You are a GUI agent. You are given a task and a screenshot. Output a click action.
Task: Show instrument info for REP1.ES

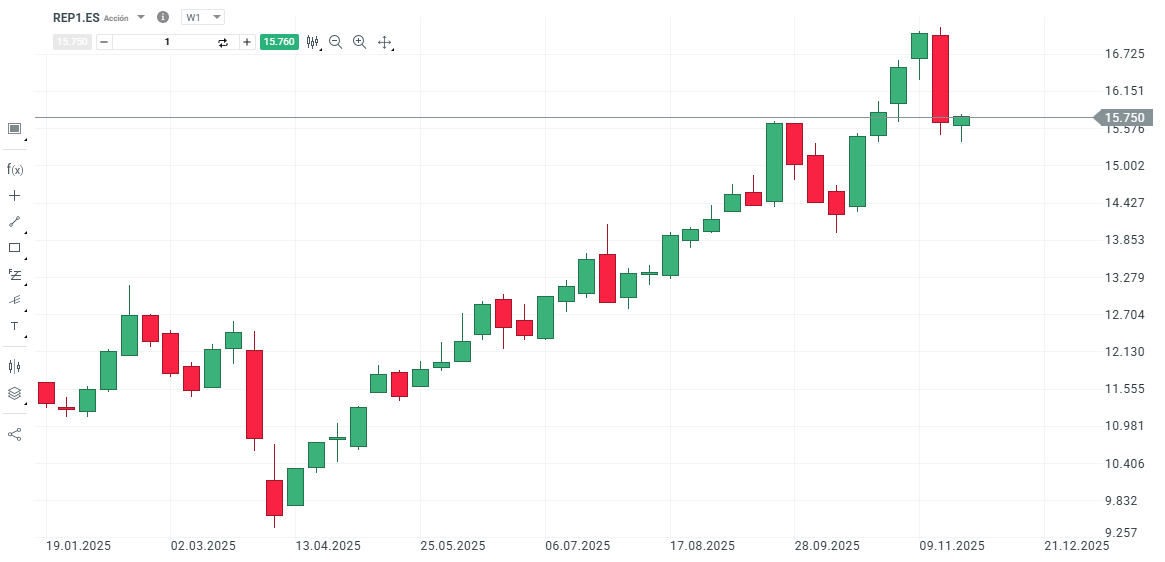coord(163,17)
